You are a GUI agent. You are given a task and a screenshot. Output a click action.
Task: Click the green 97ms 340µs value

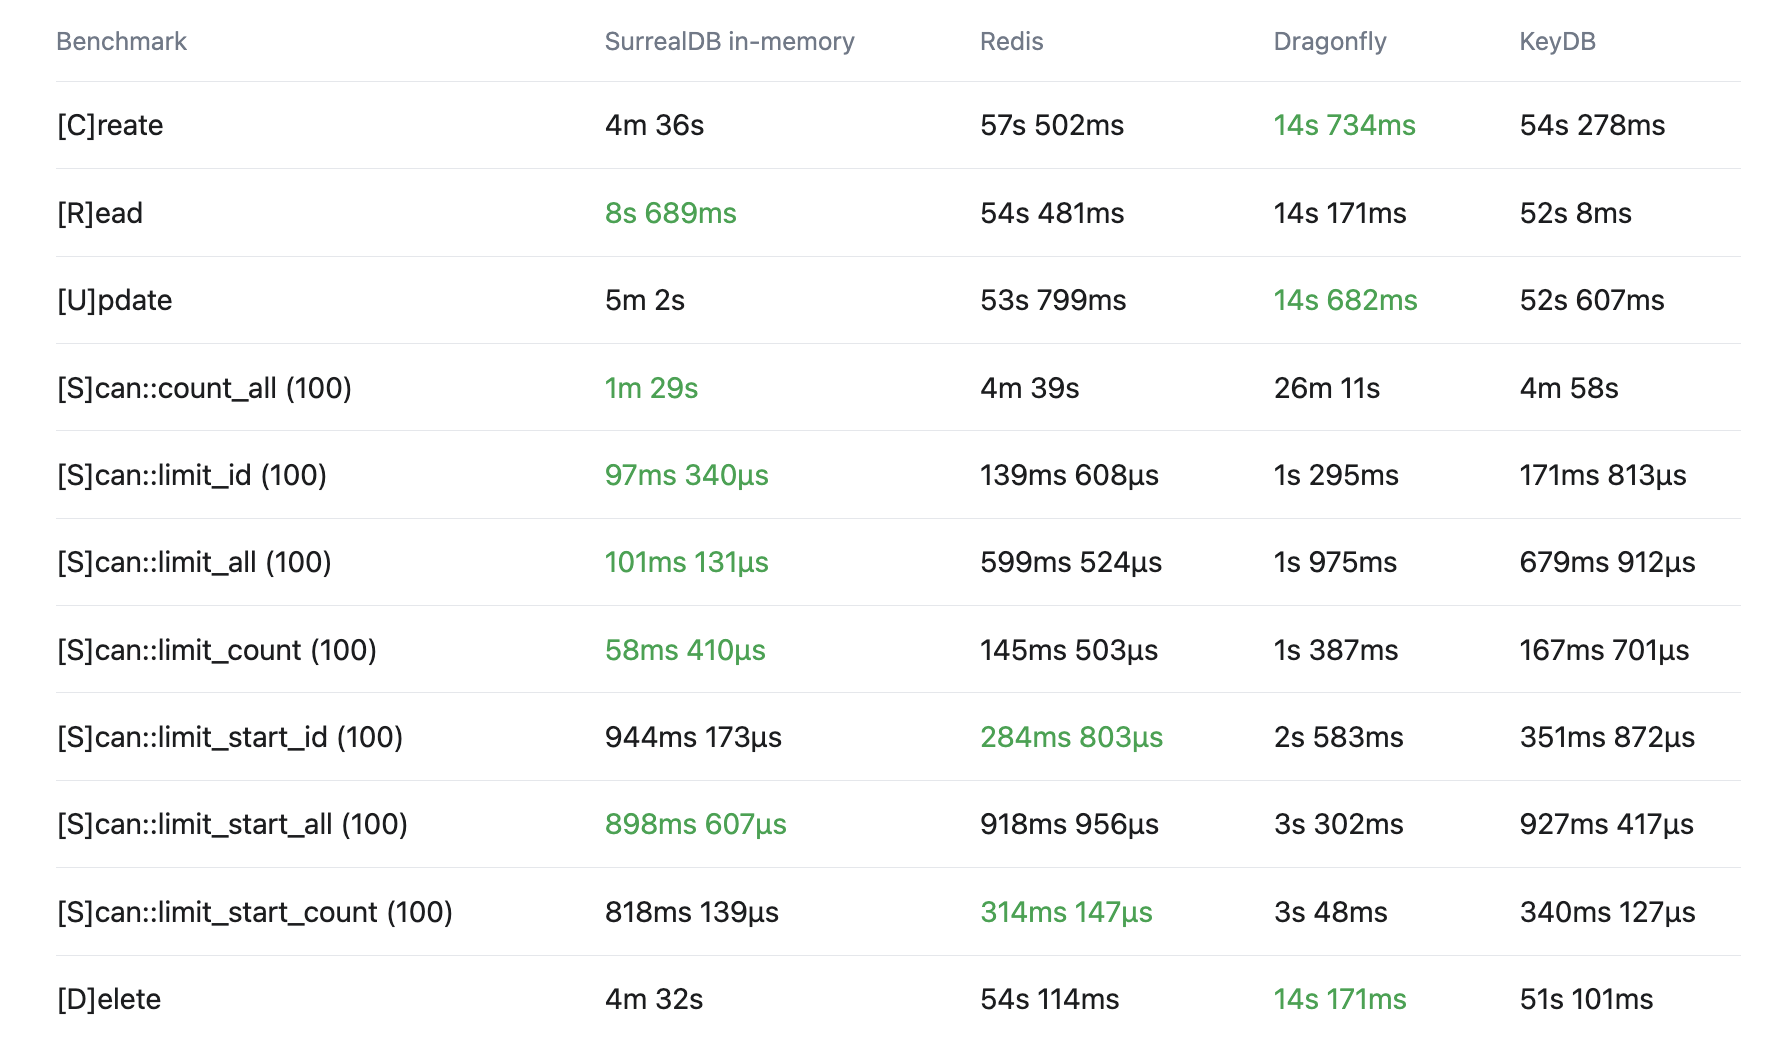pos(687,475)
